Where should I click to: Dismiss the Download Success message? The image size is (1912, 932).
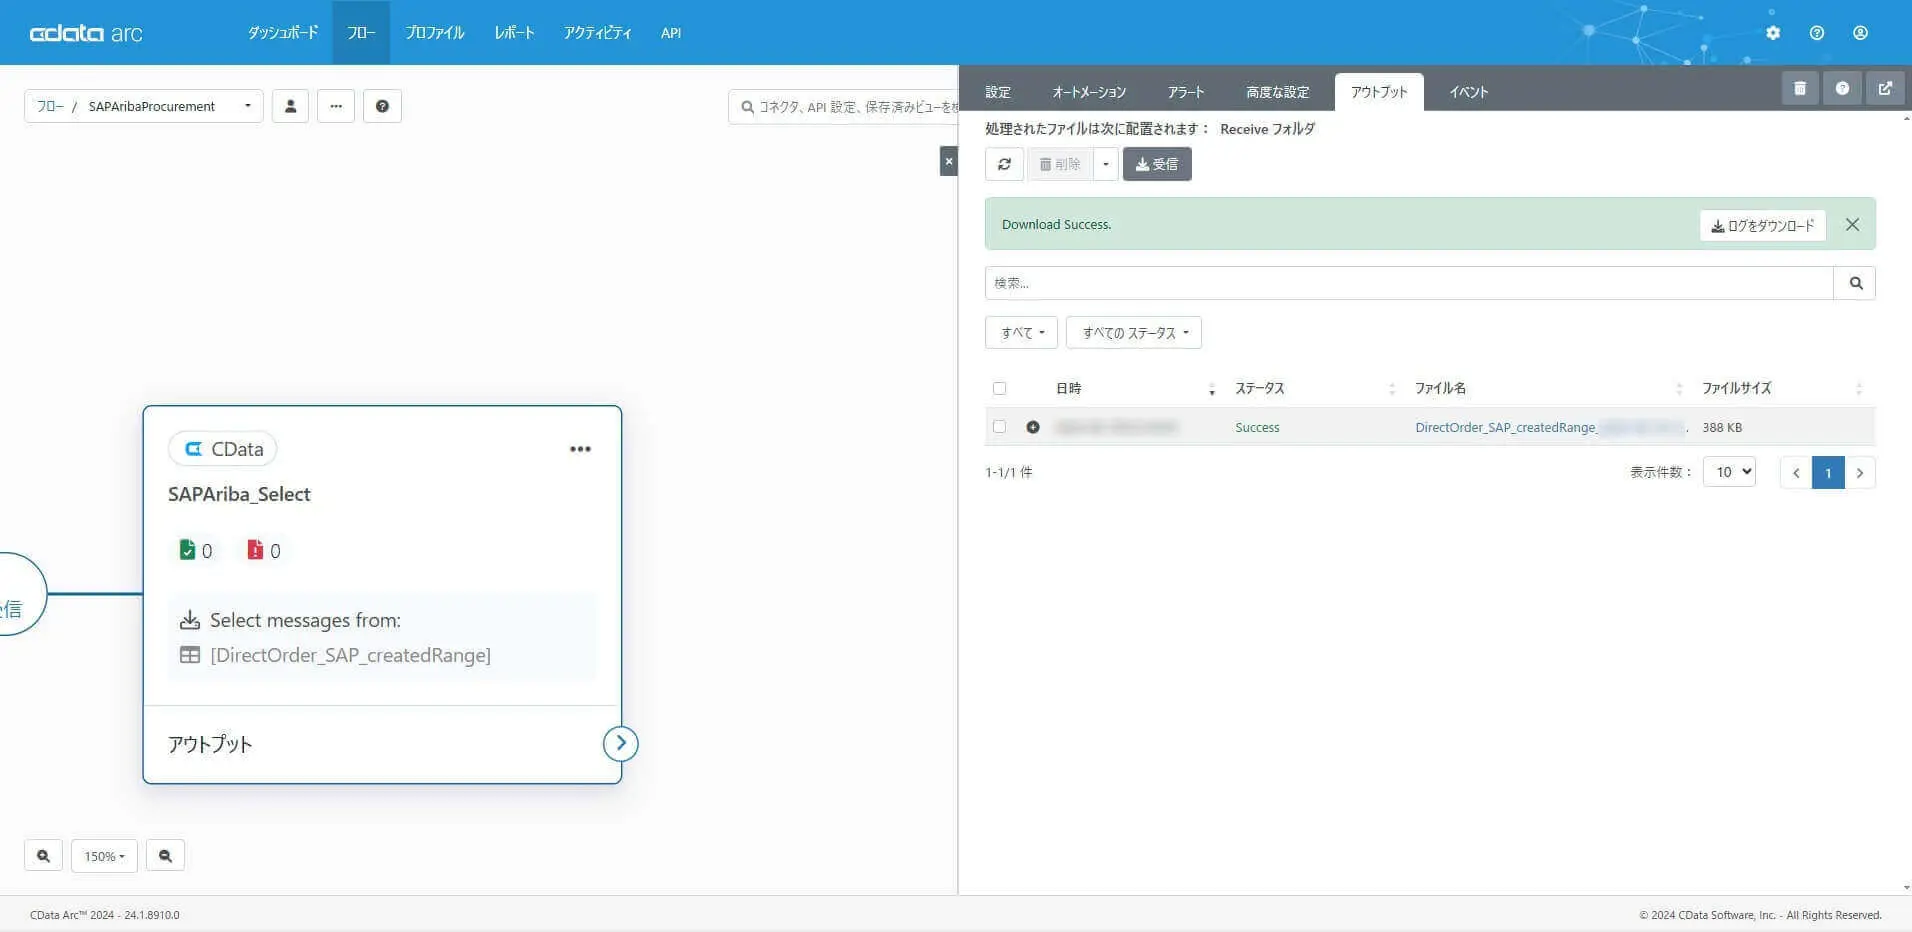coord(1852,225)
